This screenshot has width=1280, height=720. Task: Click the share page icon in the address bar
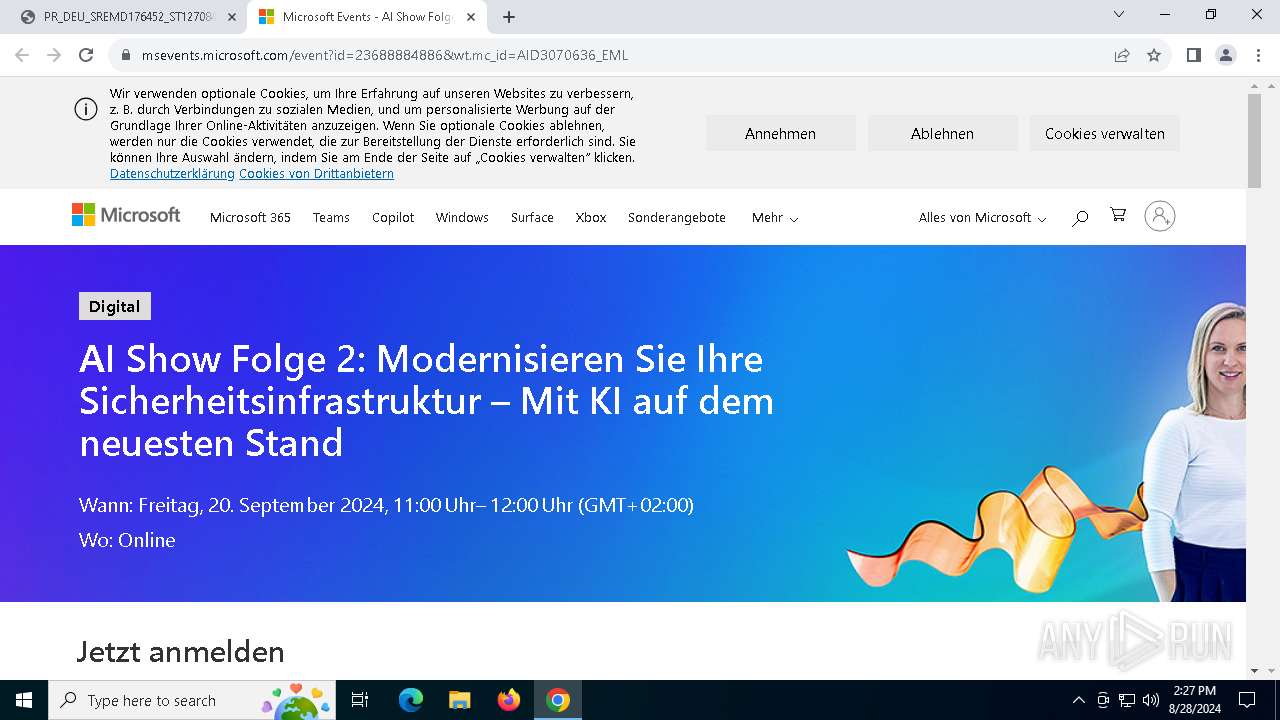[1122, 55]
